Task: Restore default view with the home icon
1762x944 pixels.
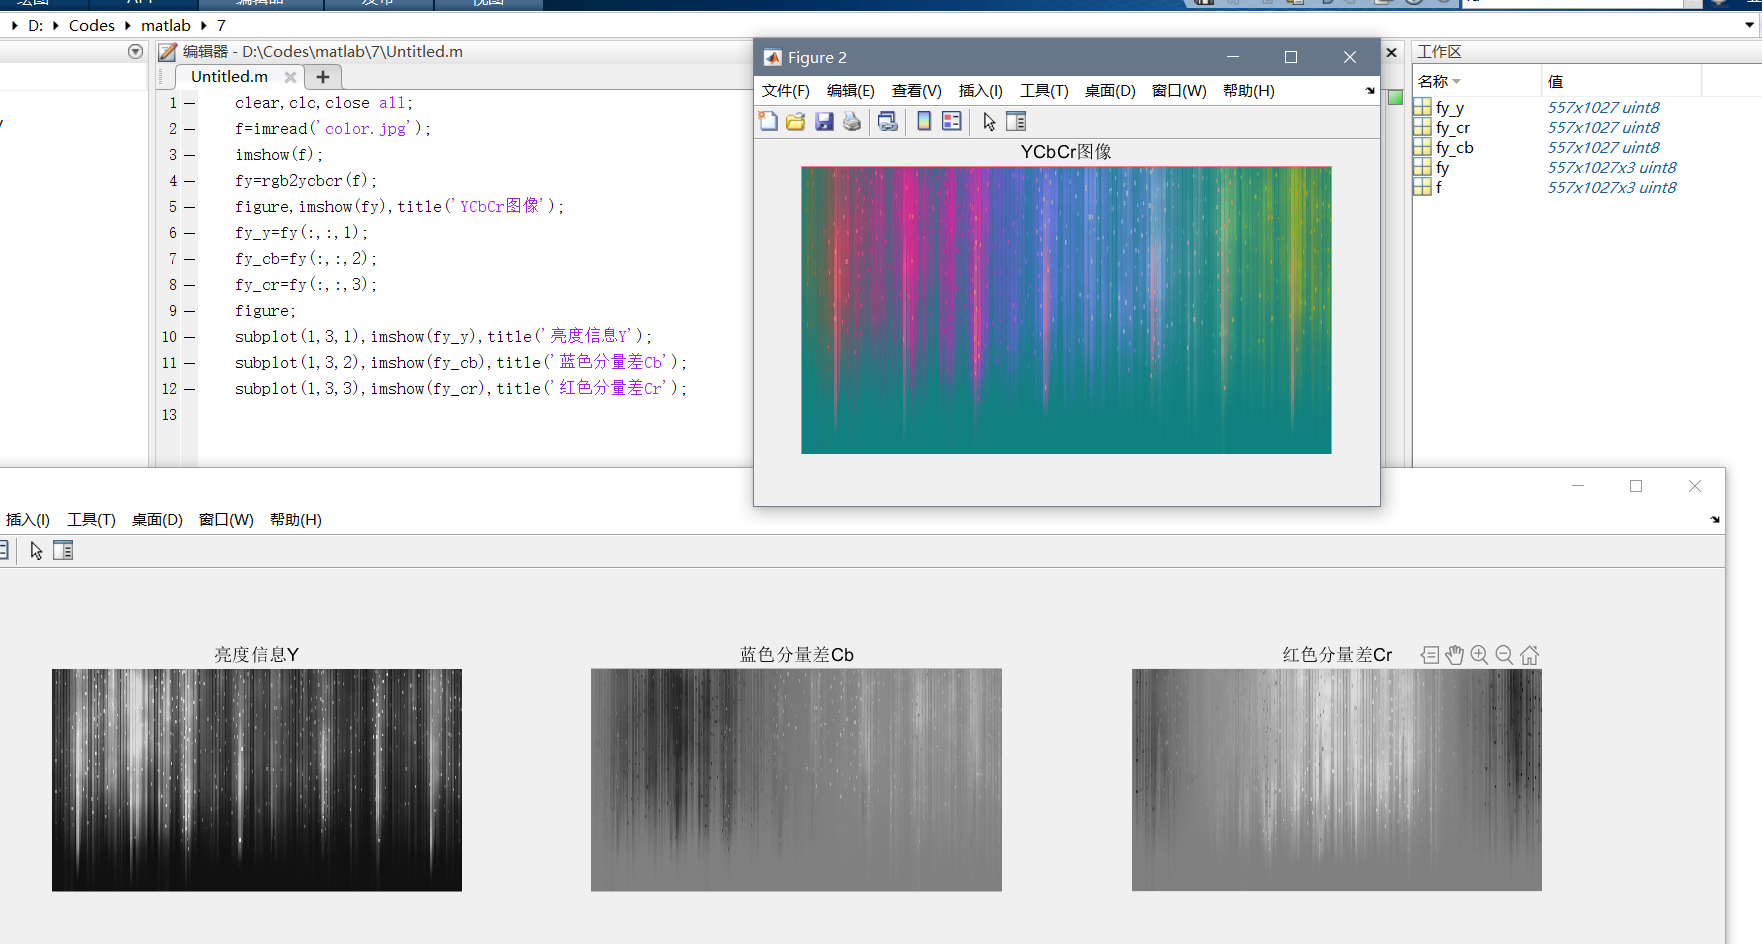Action: click(1529, 654)
